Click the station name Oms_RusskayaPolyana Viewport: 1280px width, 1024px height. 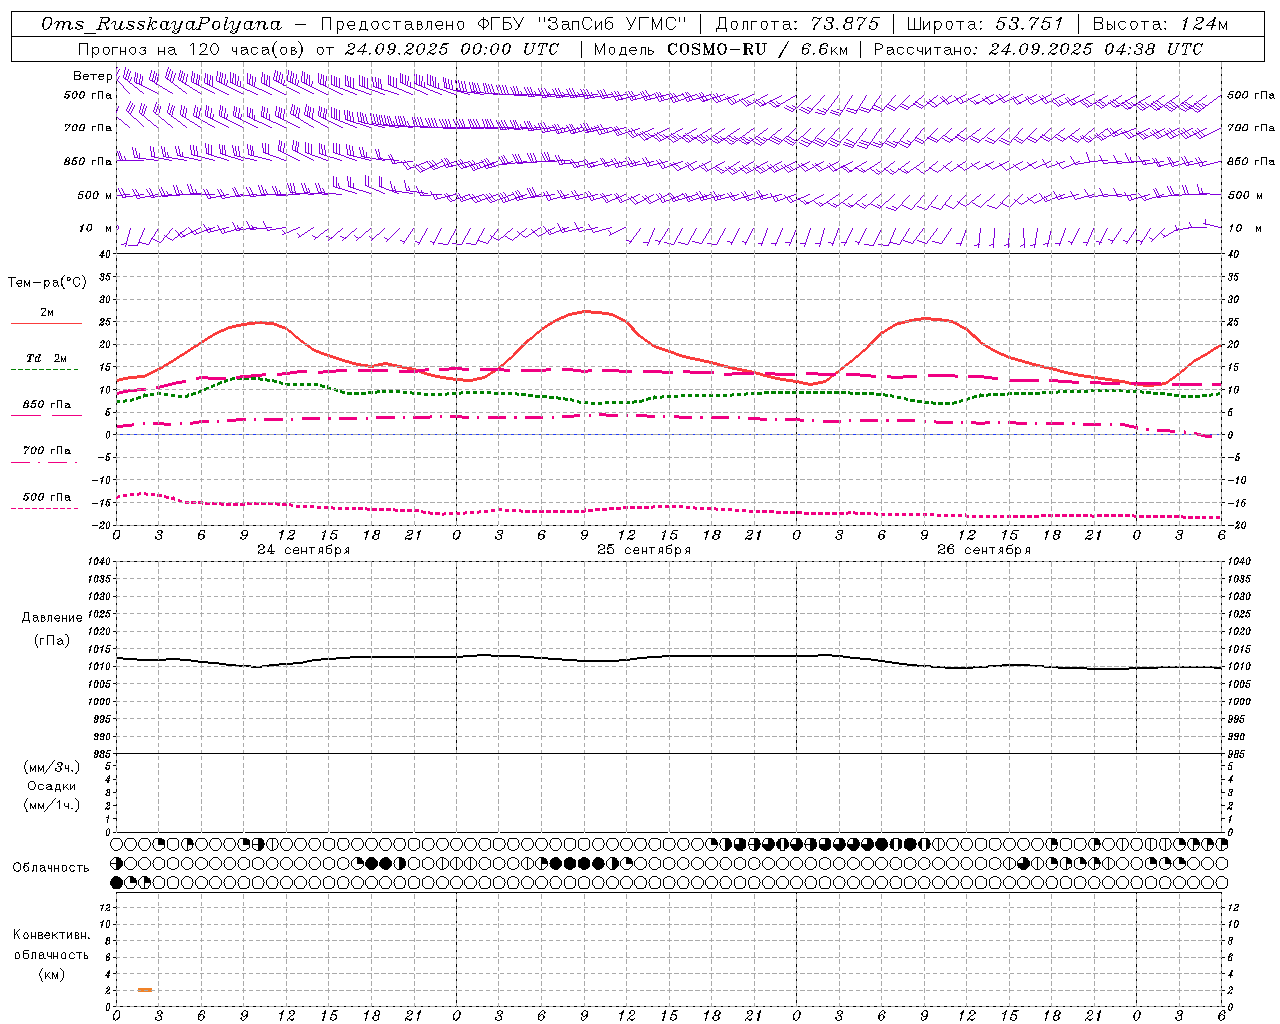point(162,24)
